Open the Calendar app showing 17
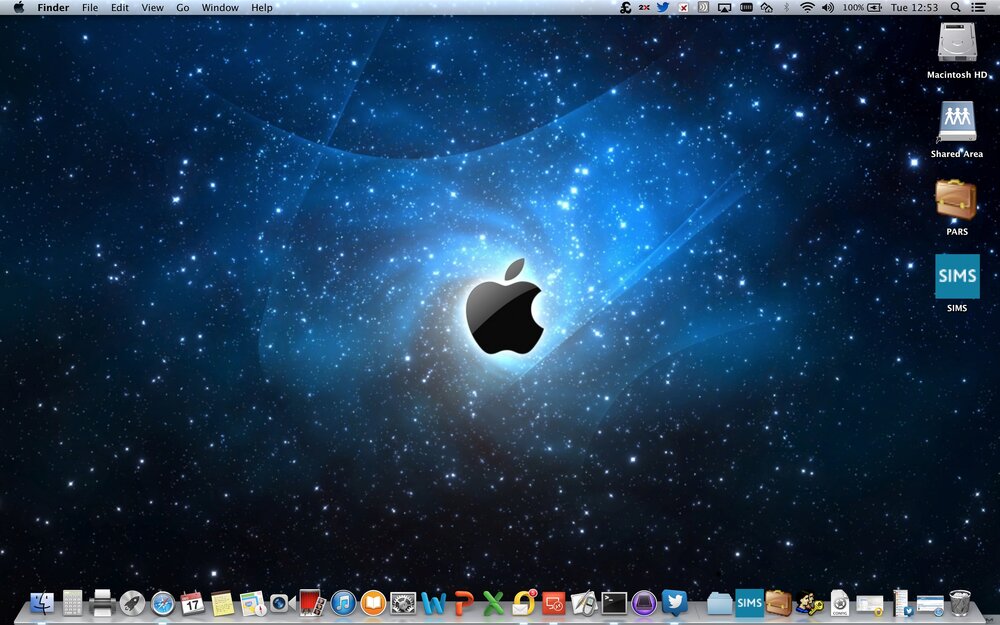Viewport: 1000px width, 625px height. coord(192,603)
